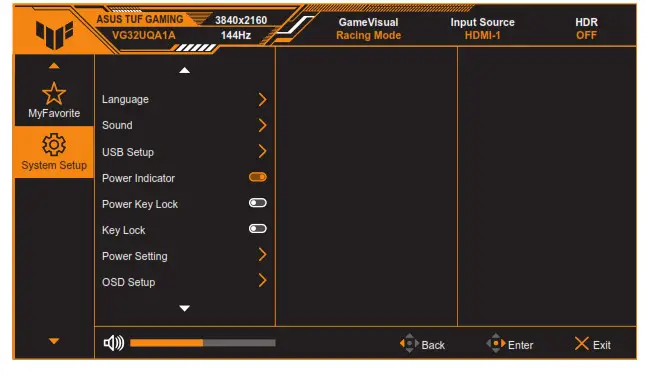The width and height of the screenshot is (647, 375).
Task: Expand Power Setting submenu chevron
Action: pos(262,255)
